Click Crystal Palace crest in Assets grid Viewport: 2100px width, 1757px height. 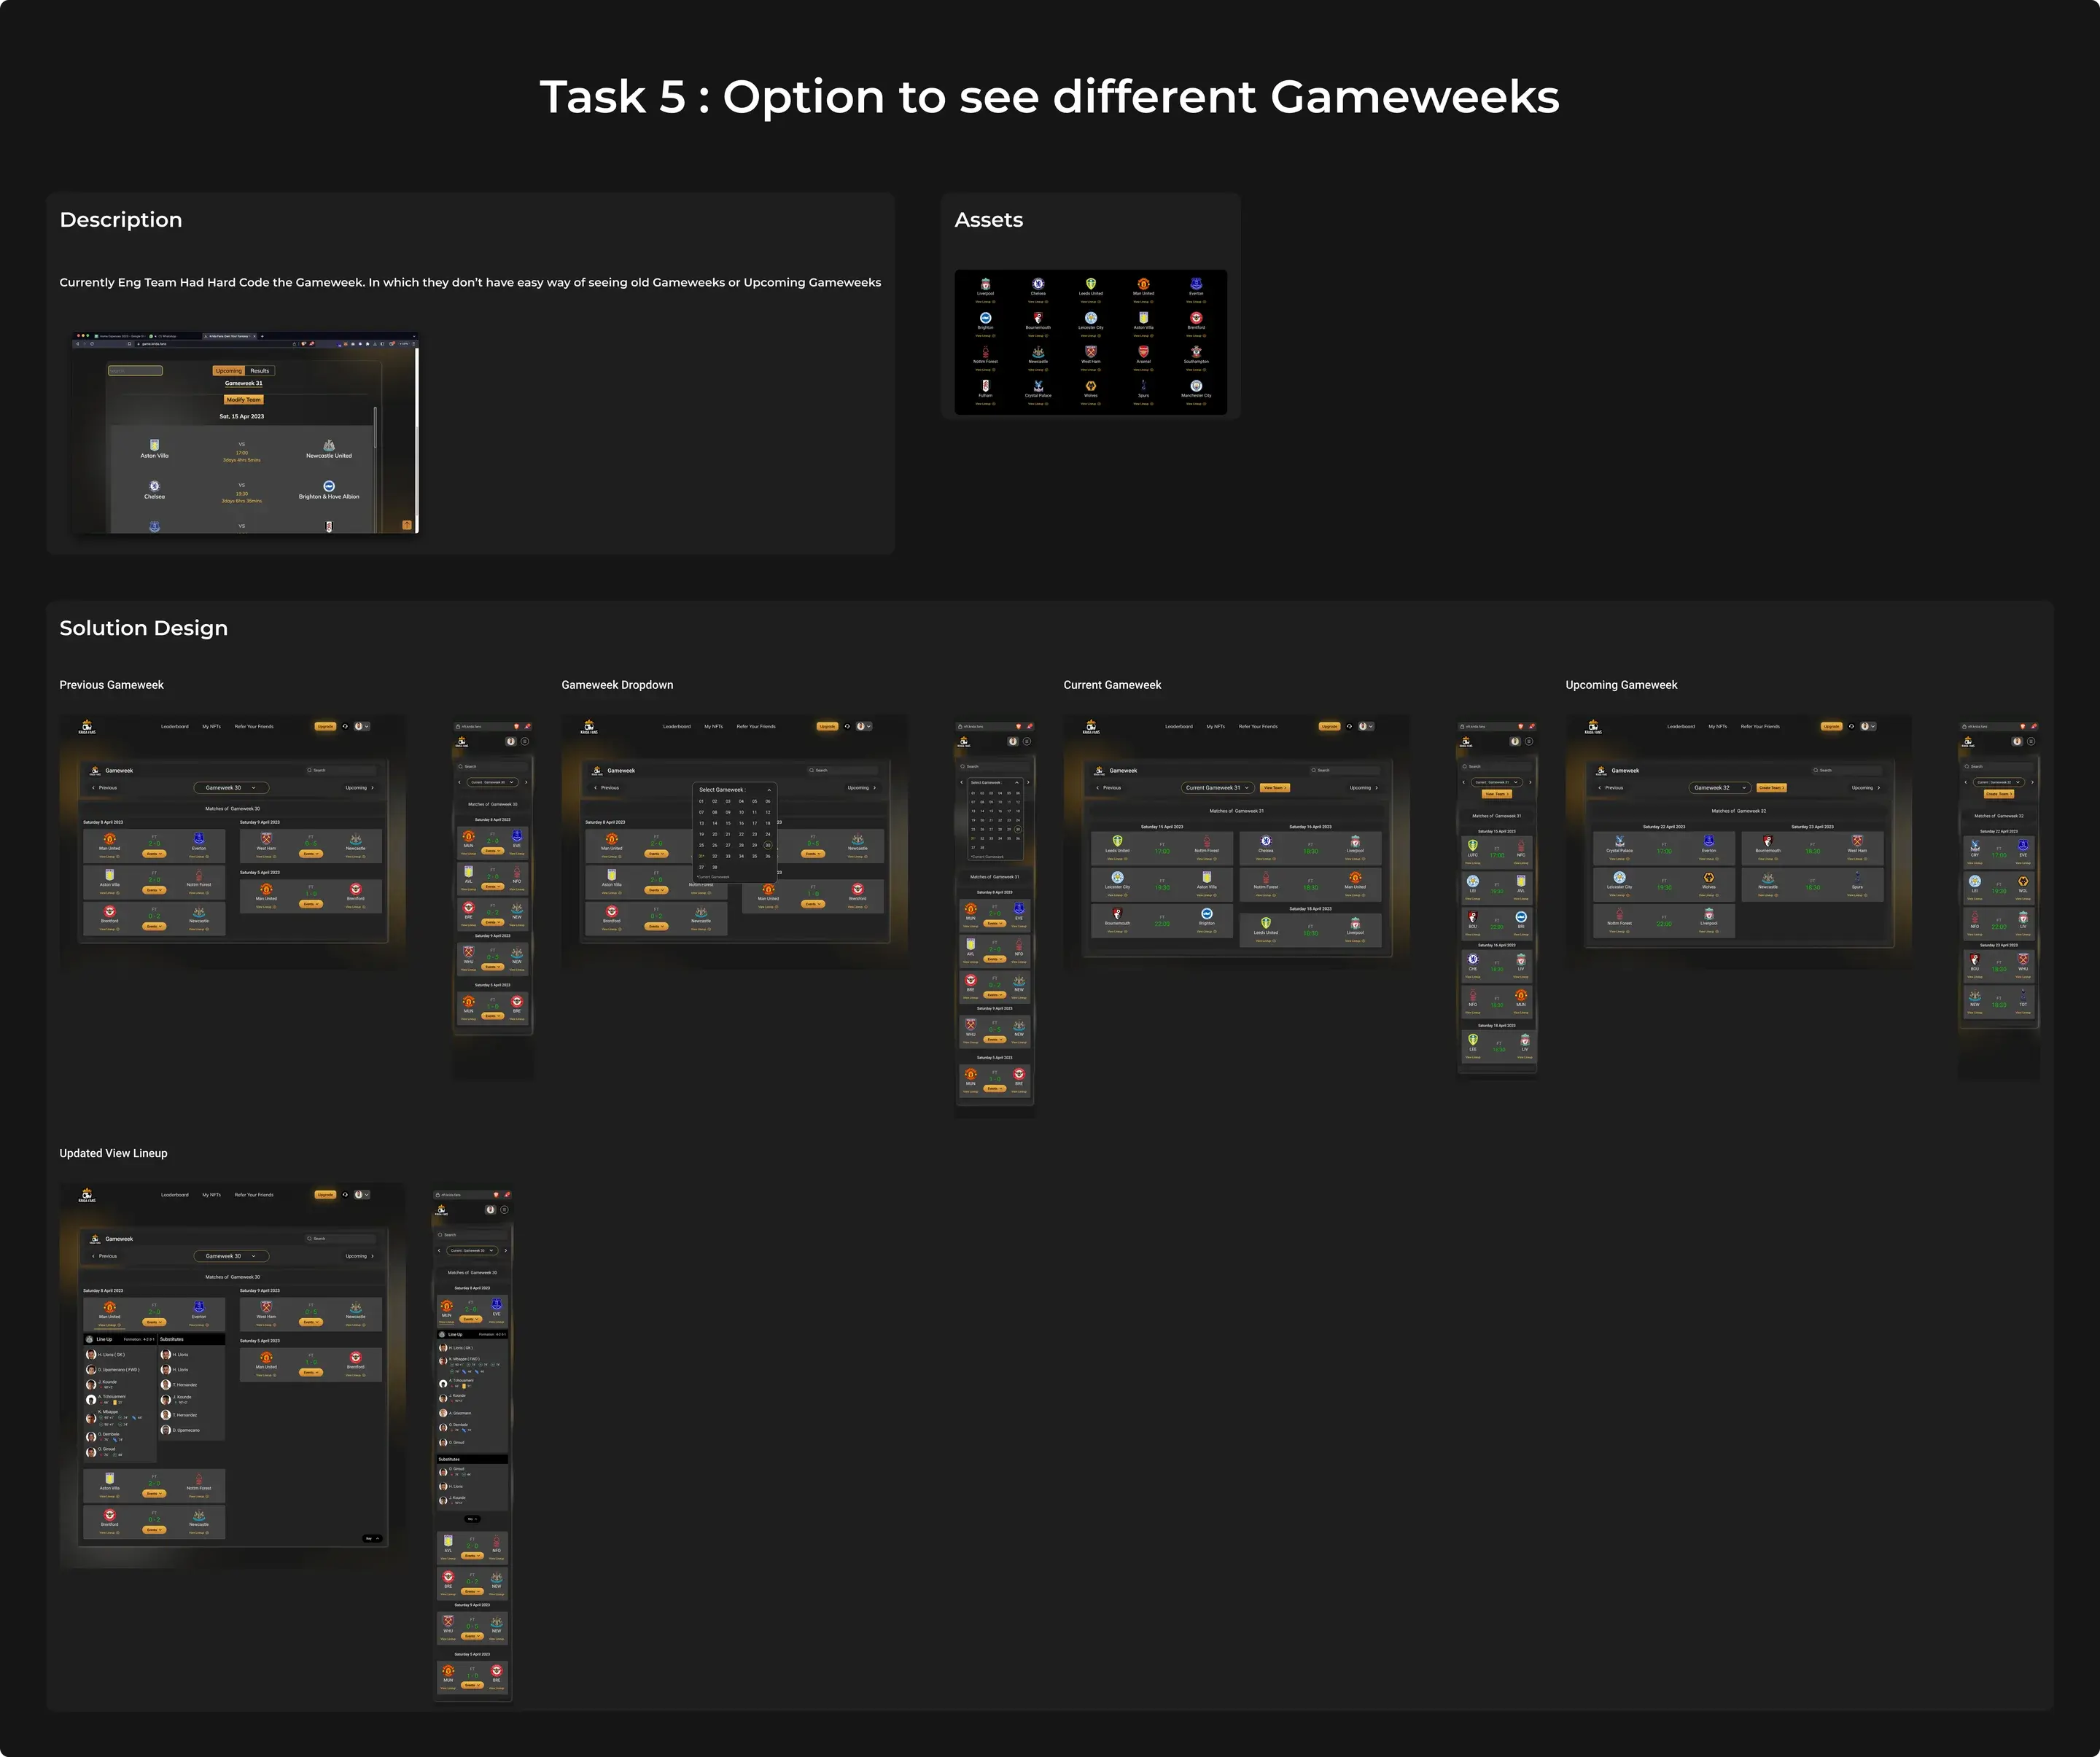point(1038,386)
